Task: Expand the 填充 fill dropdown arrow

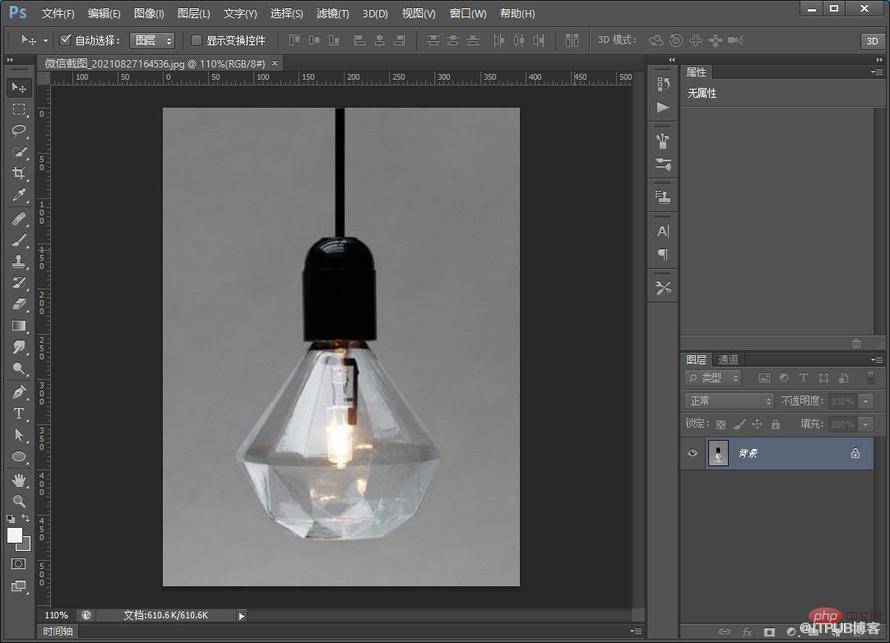Action: 866,425
